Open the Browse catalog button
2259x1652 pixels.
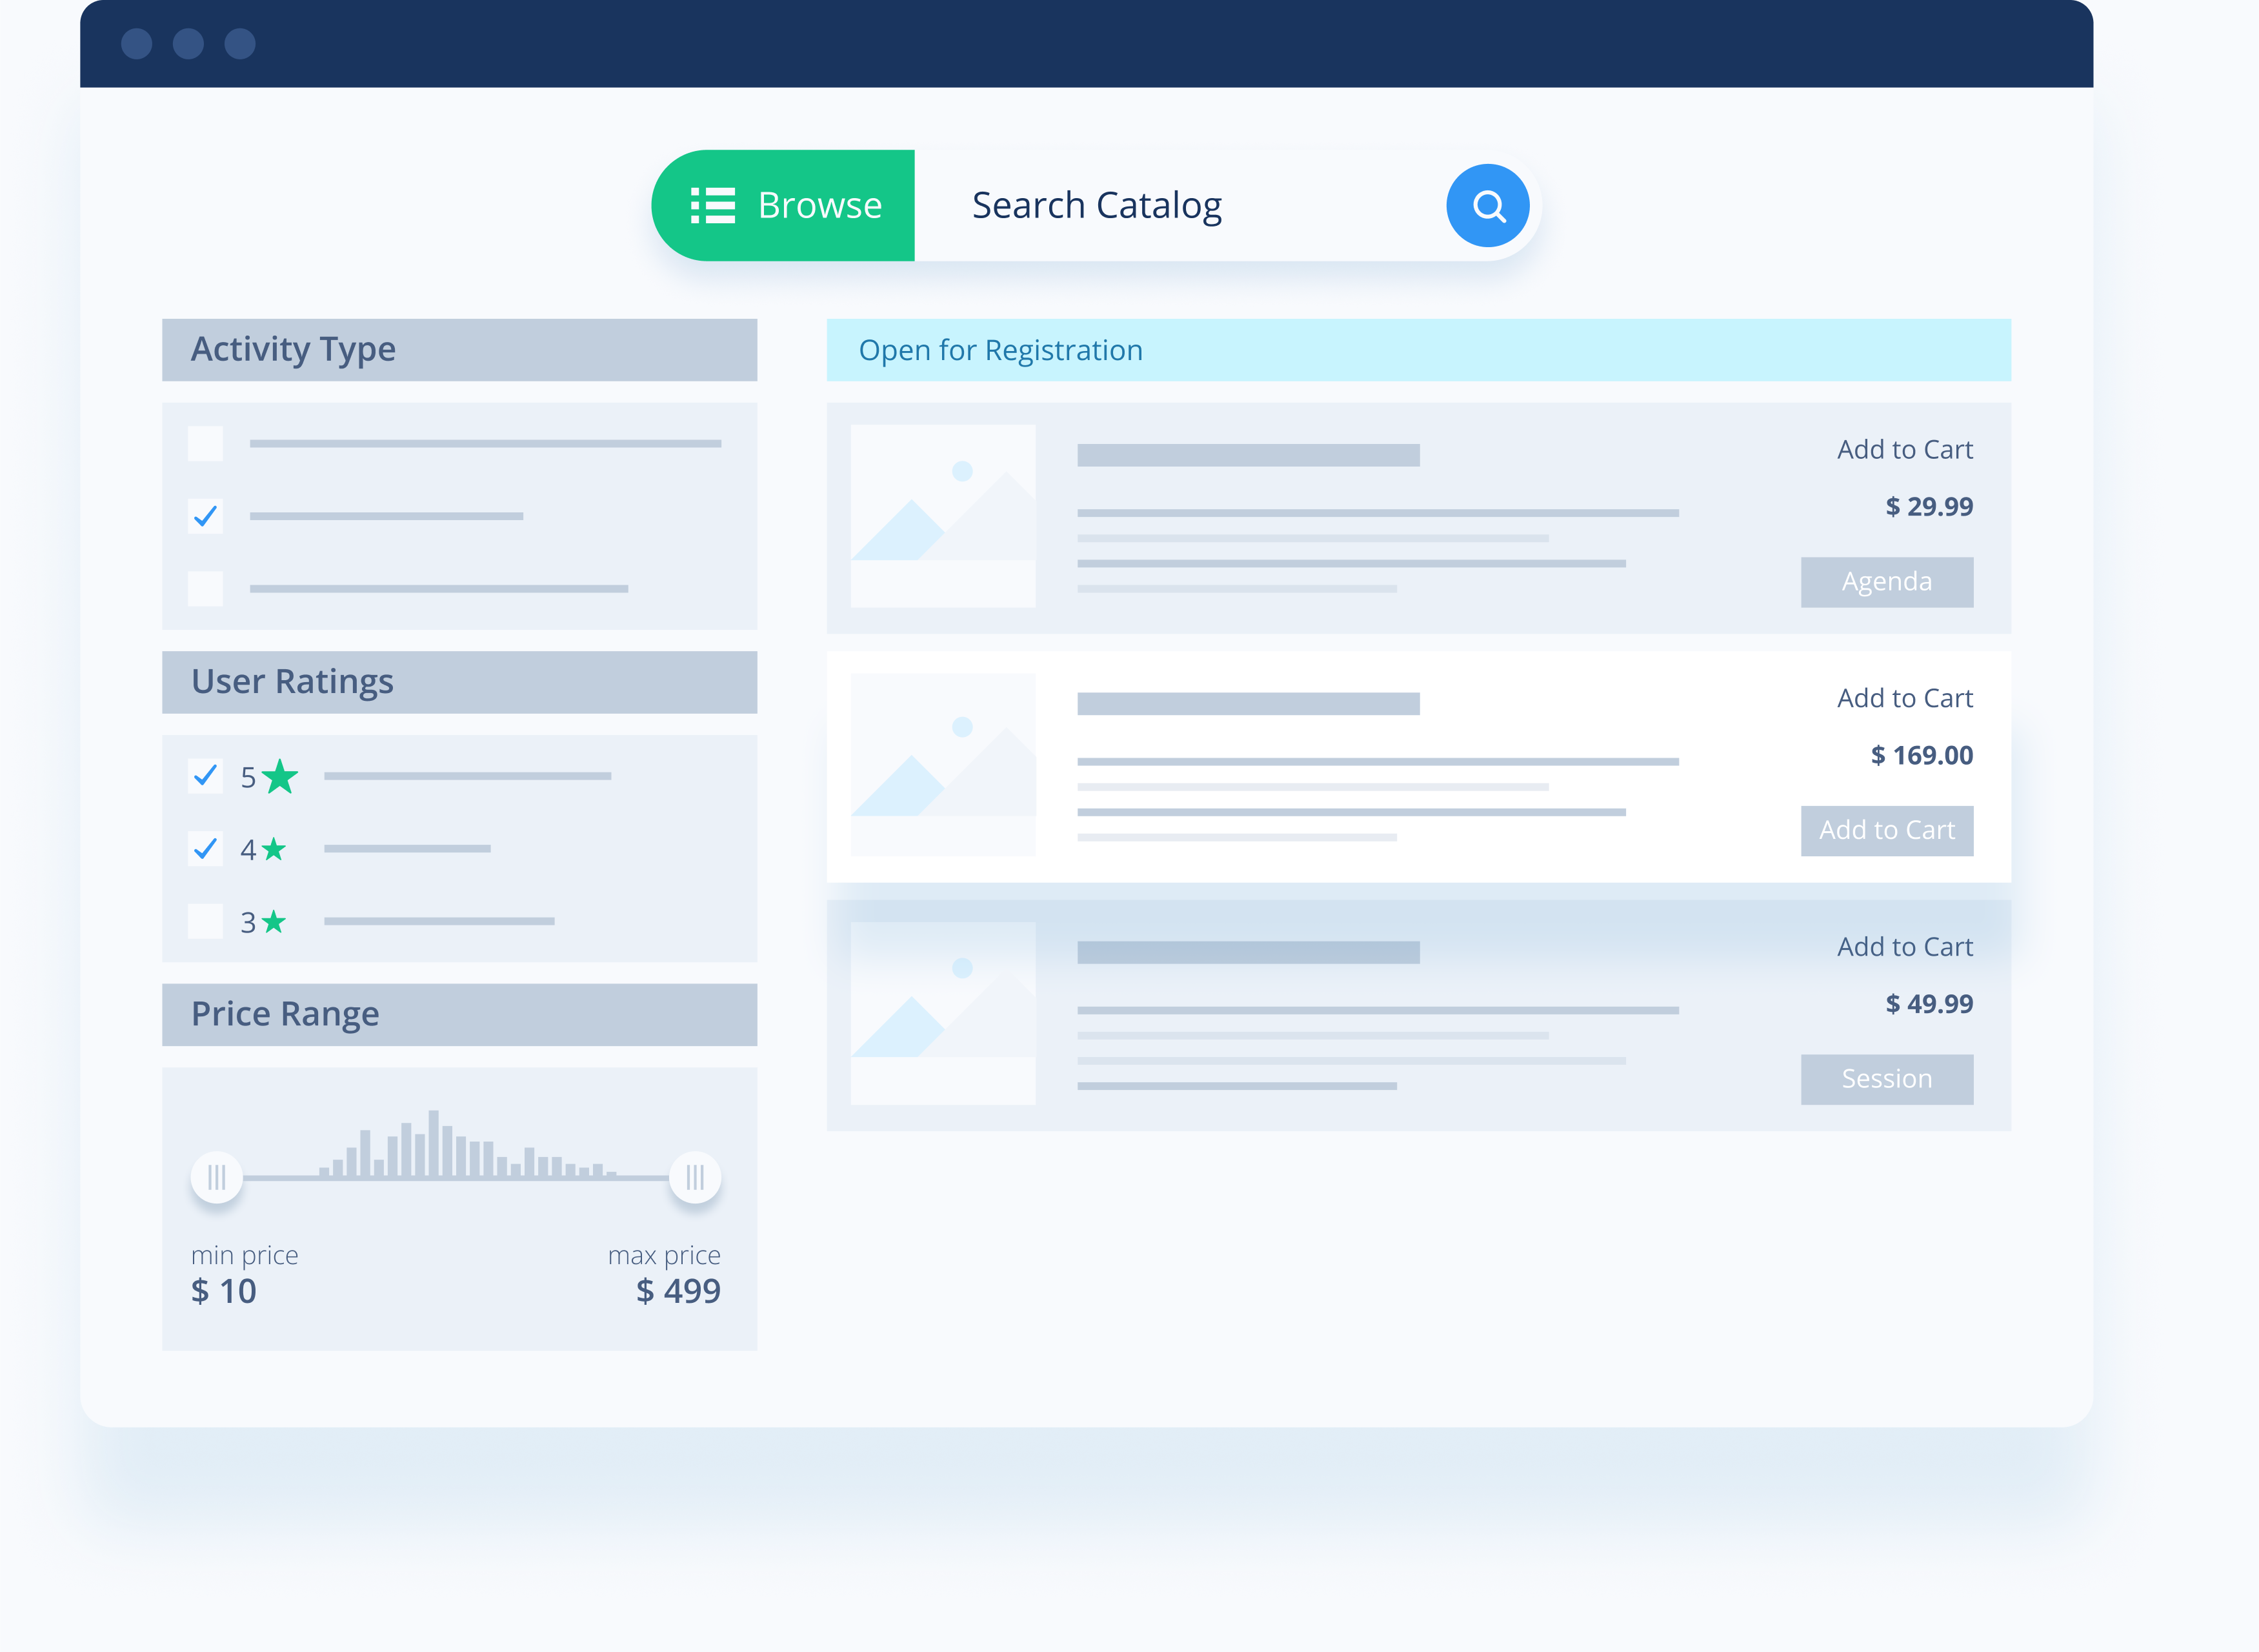point(783,205)
